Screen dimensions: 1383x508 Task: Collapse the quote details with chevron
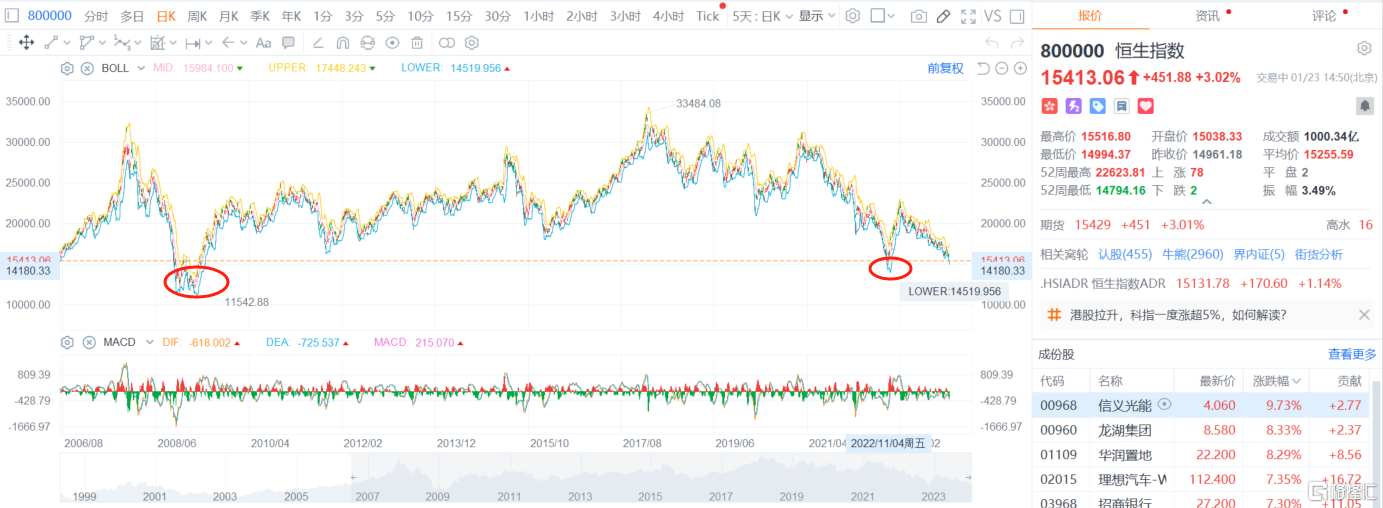(1206, 201)
